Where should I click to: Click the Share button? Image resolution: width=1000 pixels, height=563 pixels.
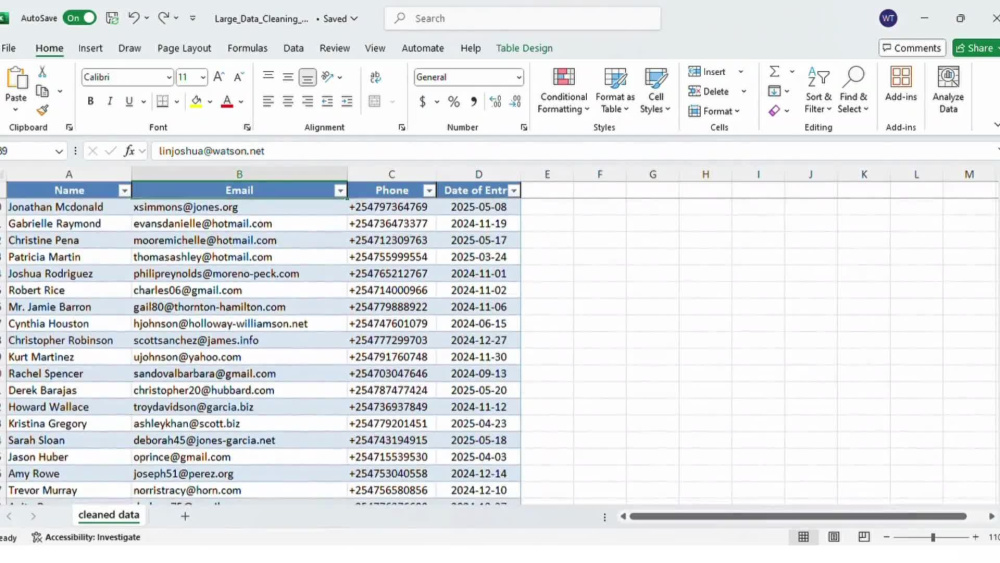click(976, 48)
